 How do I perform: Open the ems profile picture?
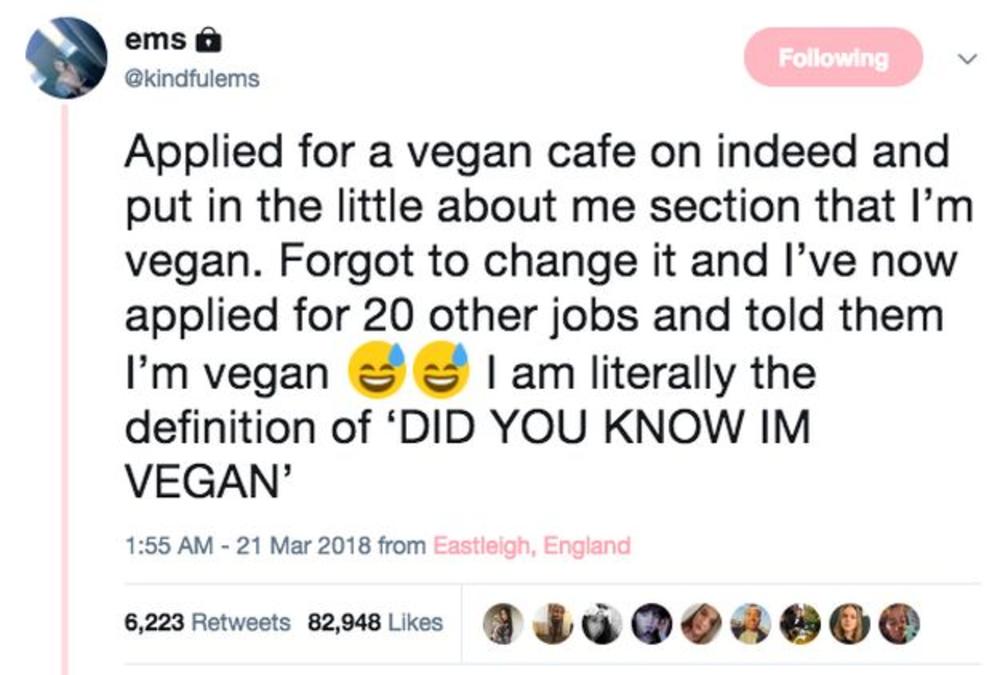point(66,58)
